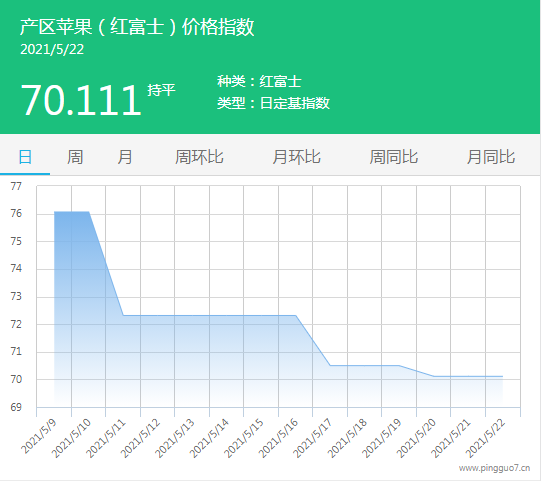
Task: Click the x-axis label 2021/5/19
Action: [x=382, y=438]
